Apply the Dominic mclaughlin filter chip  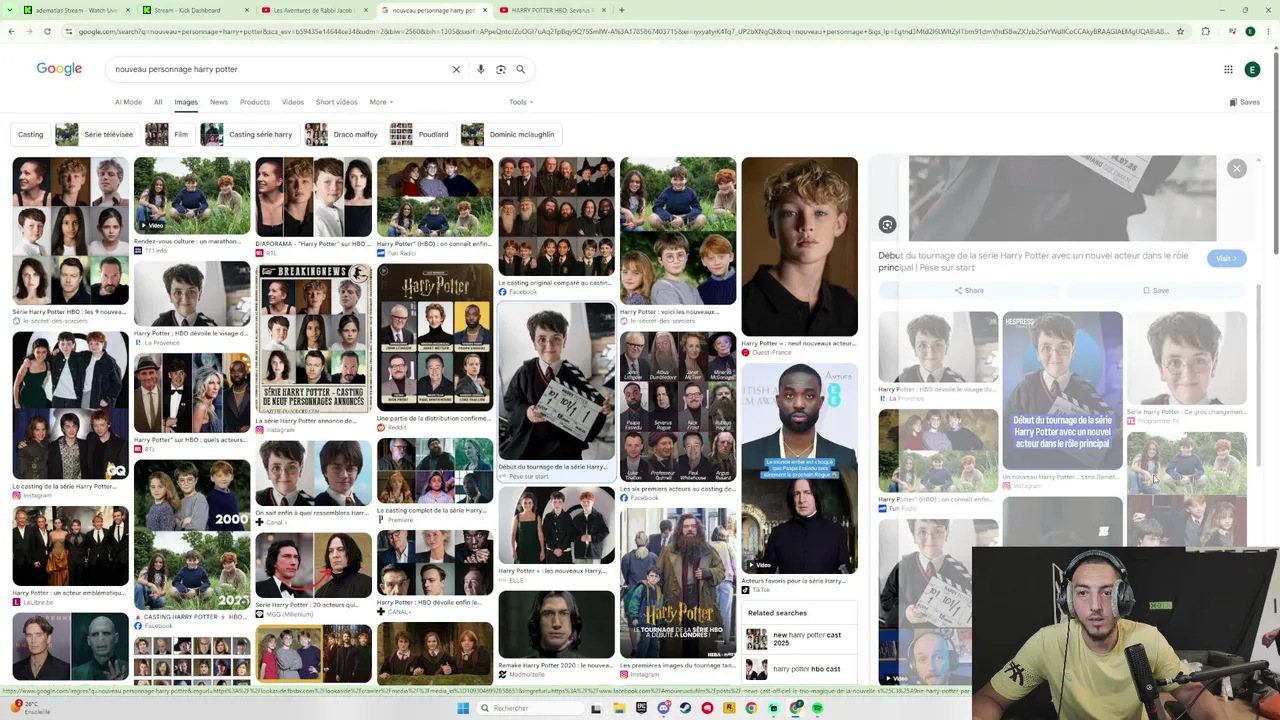tap(510, 134)
